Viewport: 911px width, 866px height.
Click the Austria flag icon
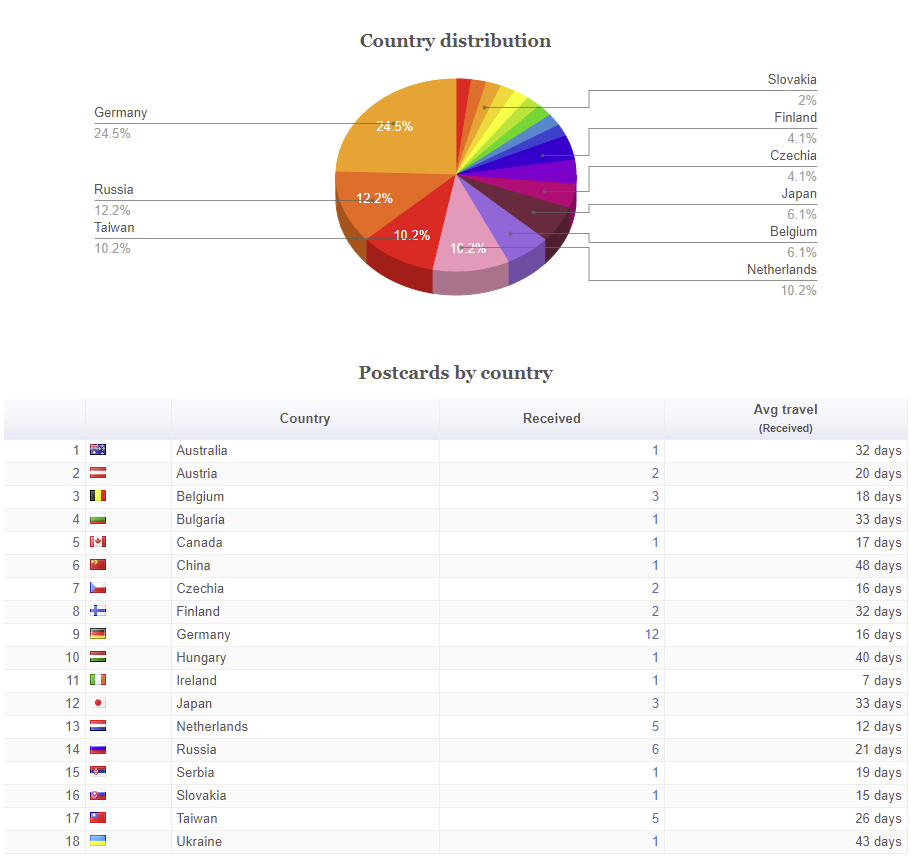98,473
